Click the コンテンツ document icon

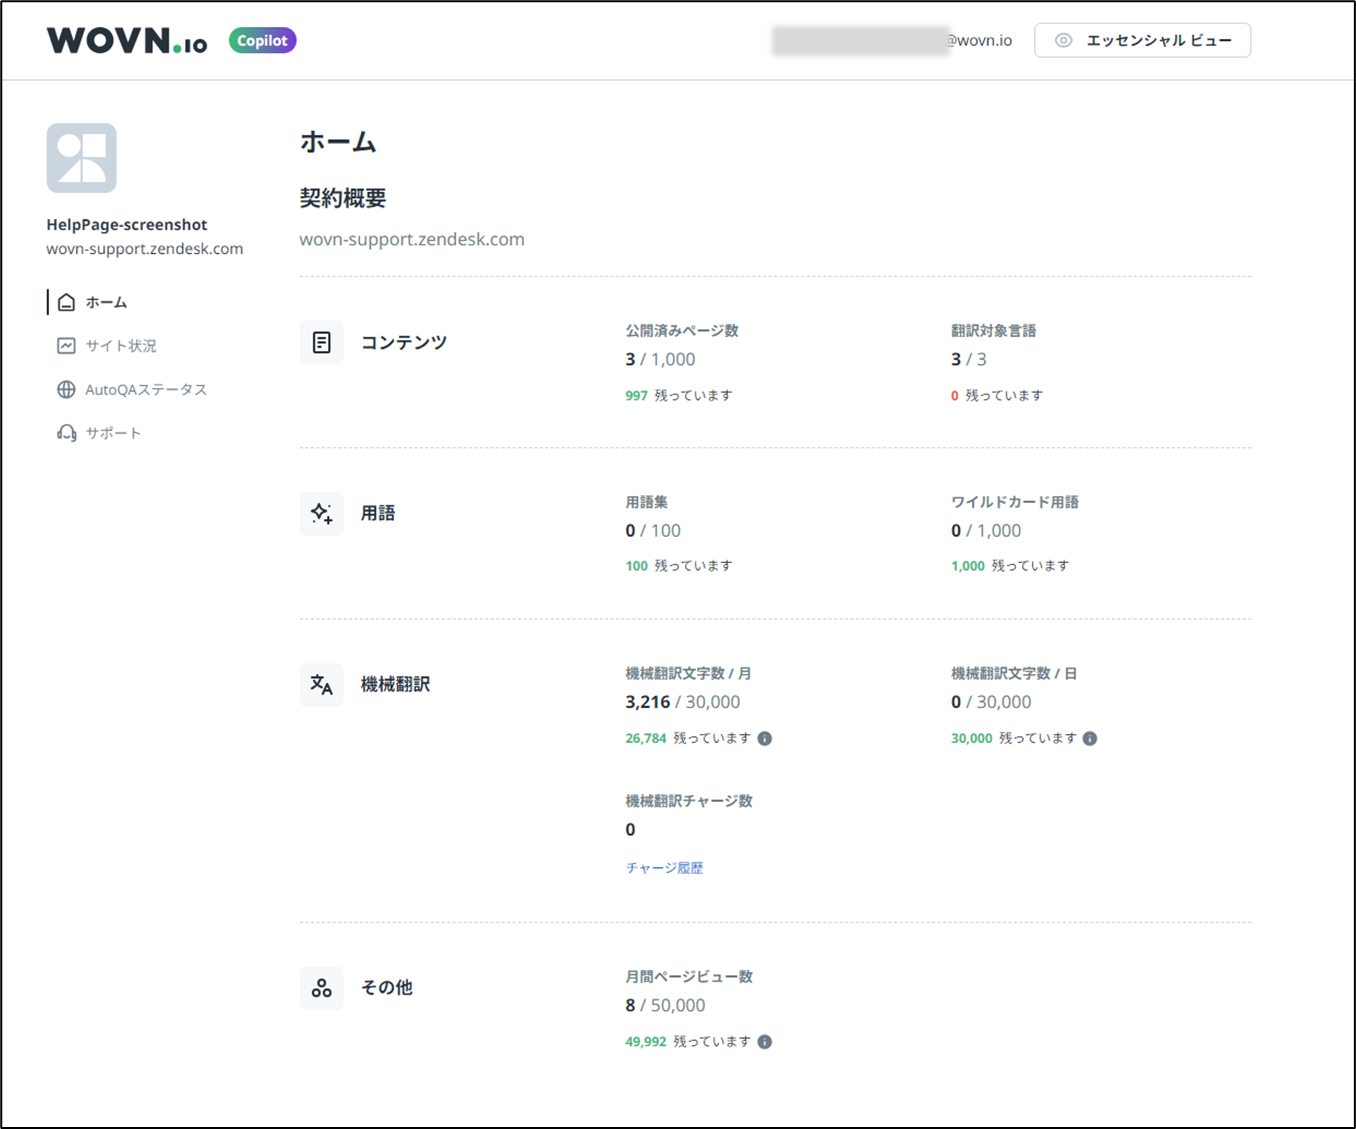click(321, 343)
